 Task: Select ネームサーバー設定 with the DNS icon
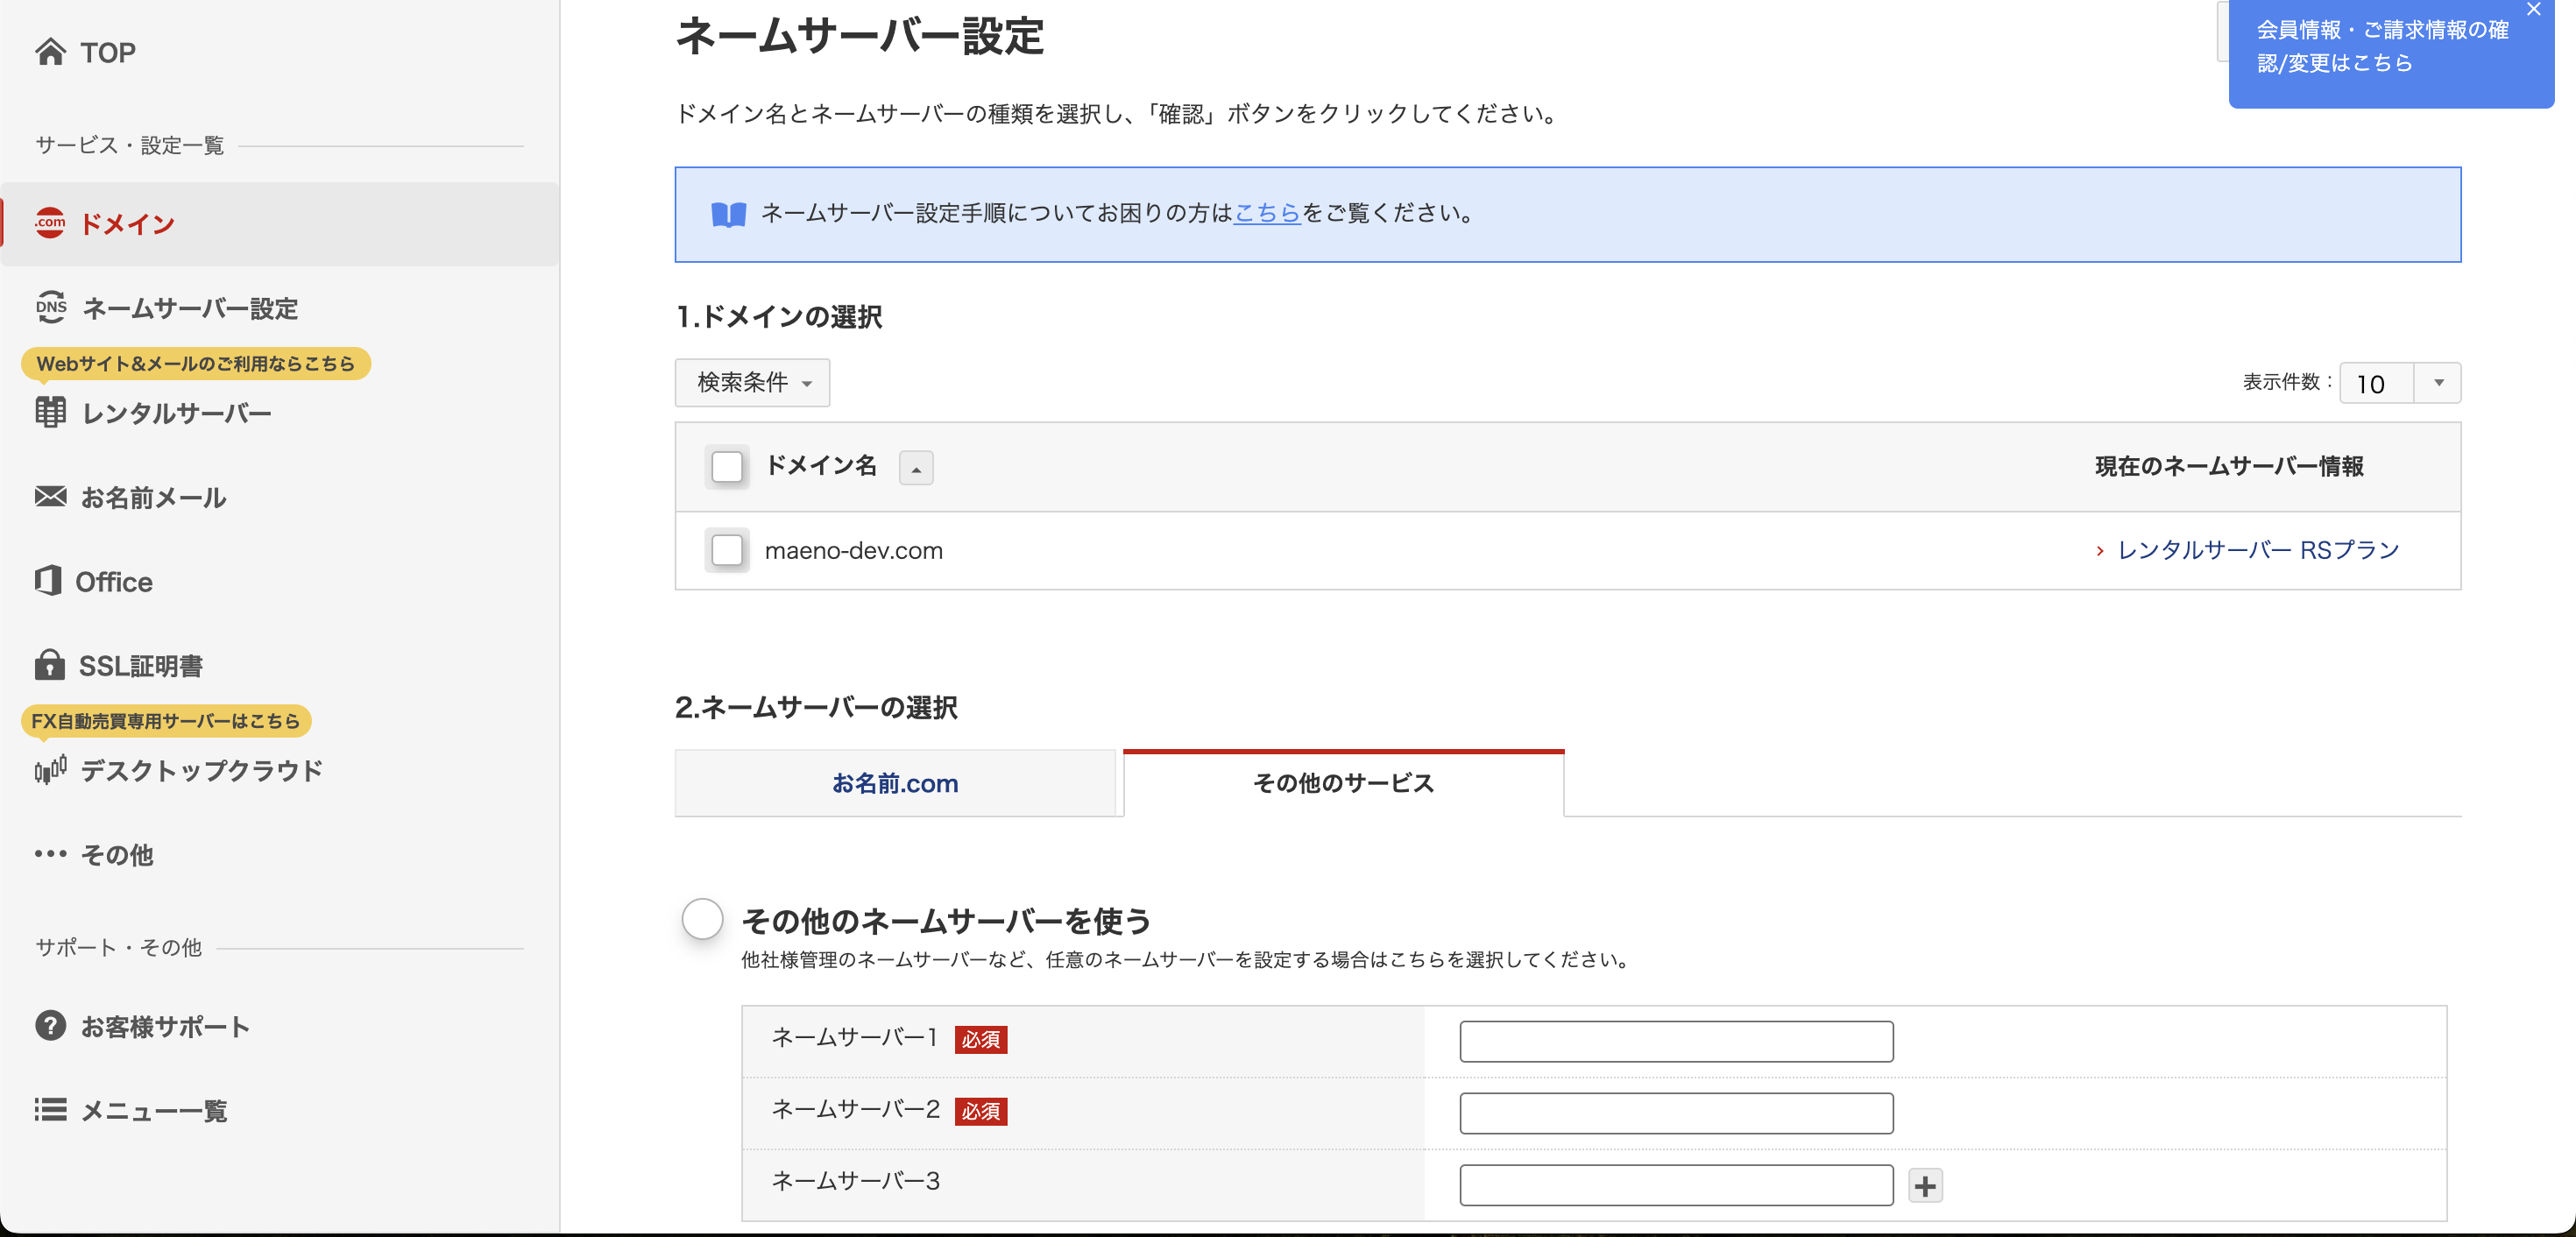[190, 309]
